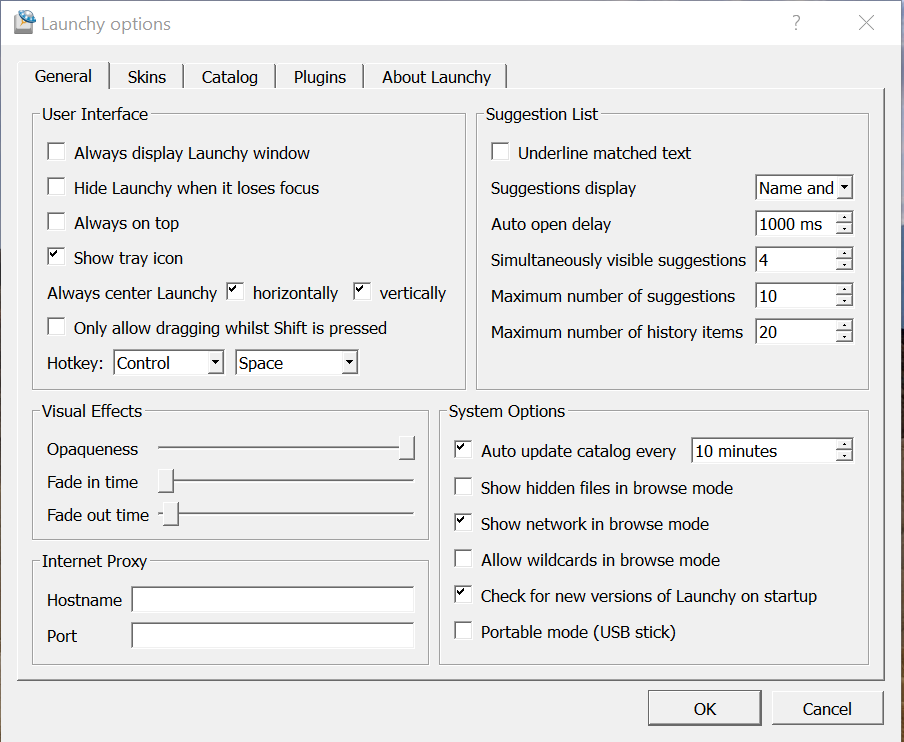This screenshot has height=742, width=904.
Task: Click the Cancel button
Action: pos(827,709)
